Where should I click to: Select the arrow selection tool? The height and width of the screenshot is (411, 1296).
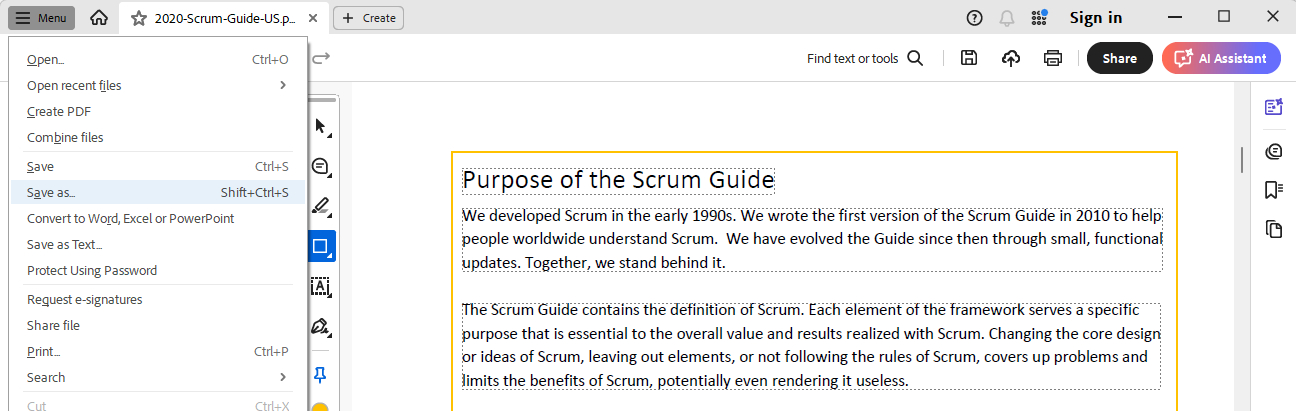(321, 127)
